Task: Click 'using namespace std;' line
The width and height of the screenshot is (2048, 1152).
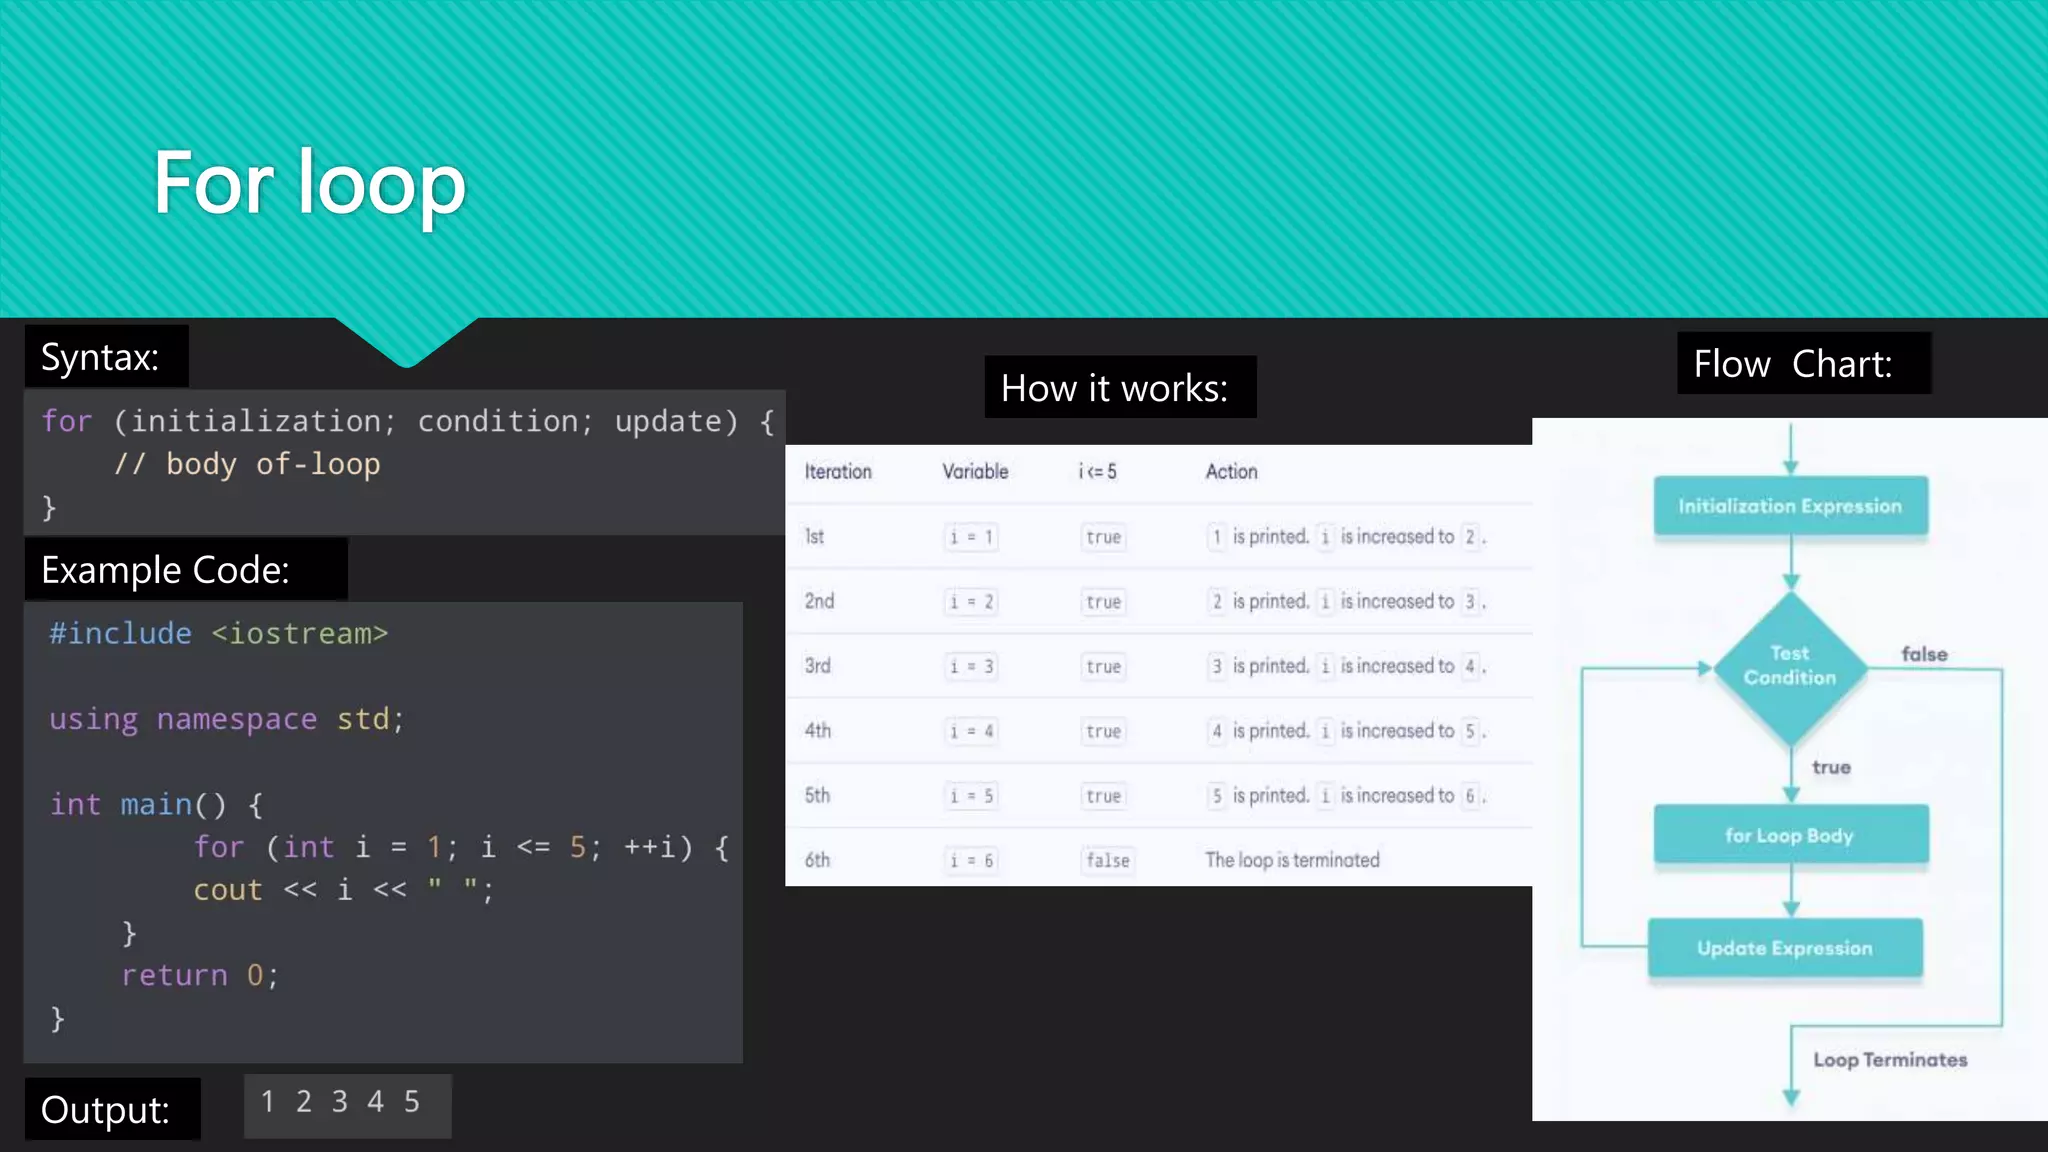Action: coord(227,719)
